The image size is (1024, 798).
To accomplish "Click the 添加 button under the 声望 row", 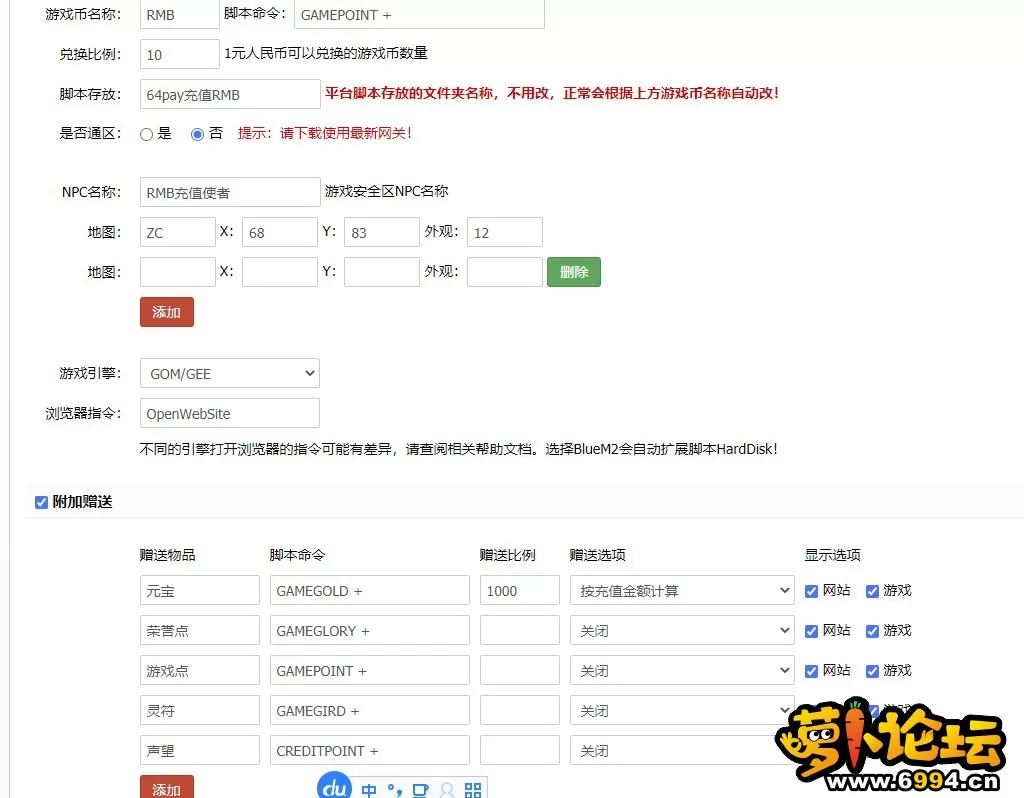I will (x=166, y=789).
